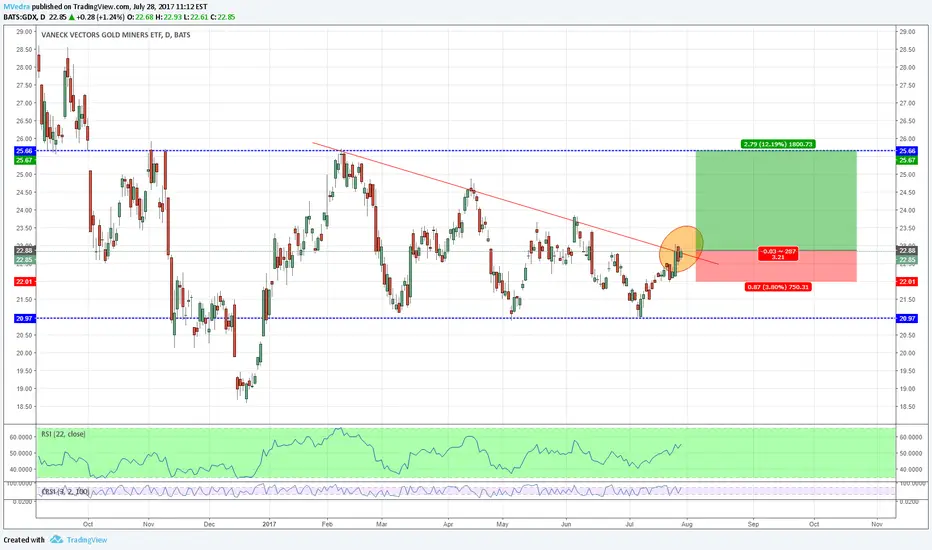Click the O:22.68 open value

(x=140, y=17)
